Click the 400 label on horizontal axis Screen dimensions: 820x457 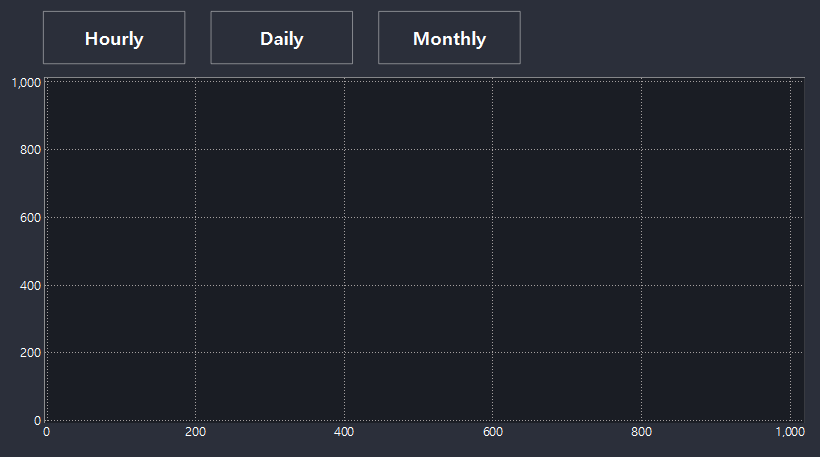tap(344, 432)
